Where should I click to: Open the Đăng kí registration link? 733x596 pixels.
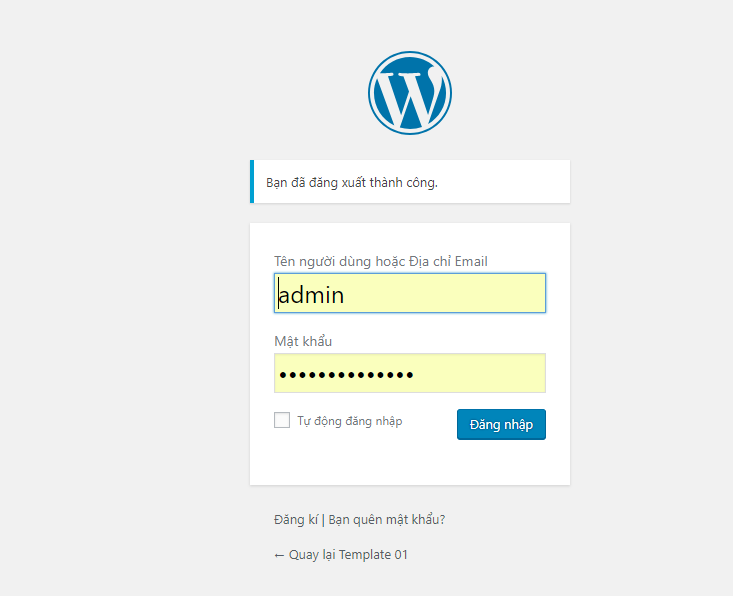click(296, 519)
